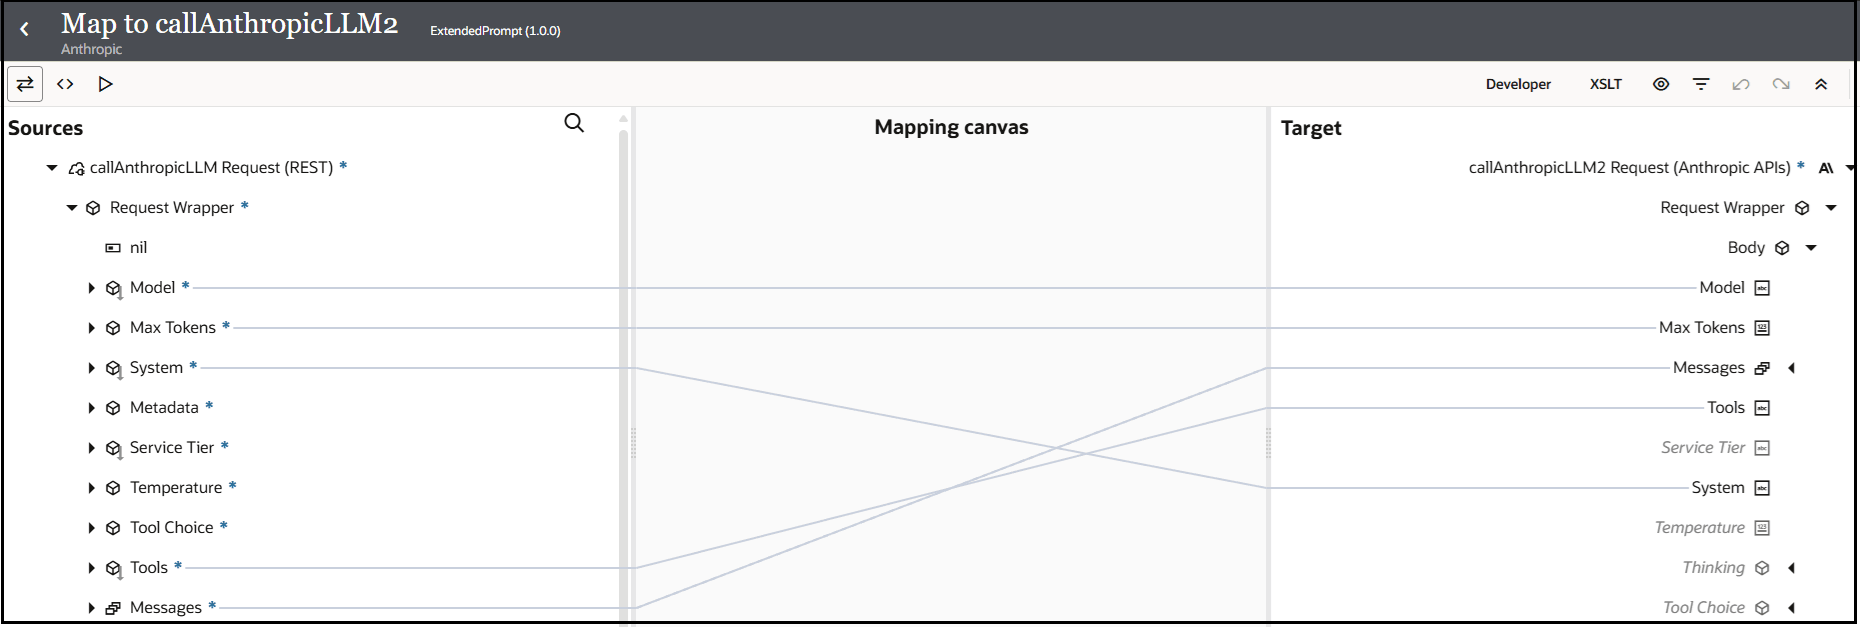Switch to the XSLT view

[x=1606, y=84]
